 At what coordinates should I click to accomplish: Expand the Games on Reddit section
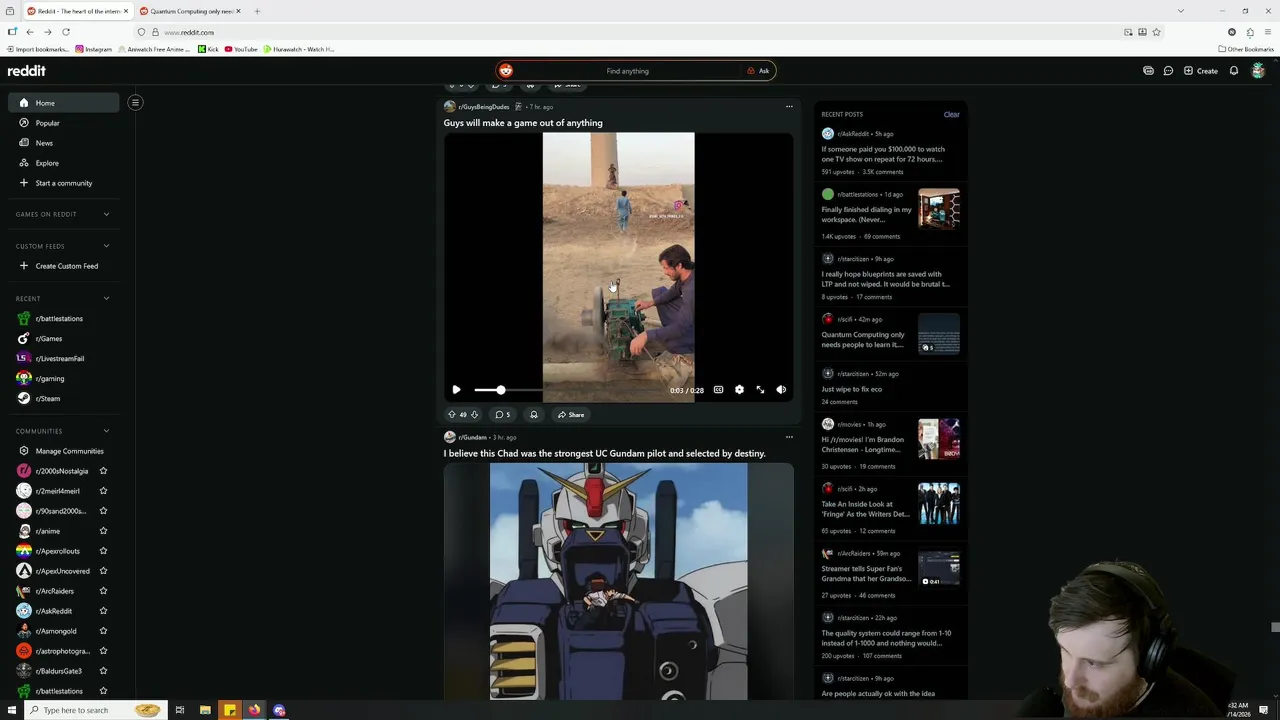(x=64, y=214)
